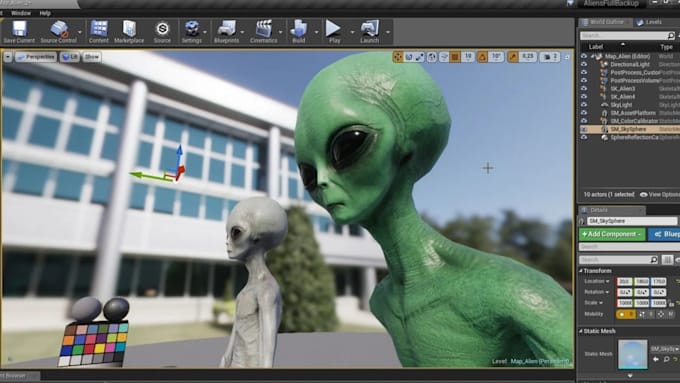Build the level
Screen dimensions: 680x383
(x=298, y=32)
